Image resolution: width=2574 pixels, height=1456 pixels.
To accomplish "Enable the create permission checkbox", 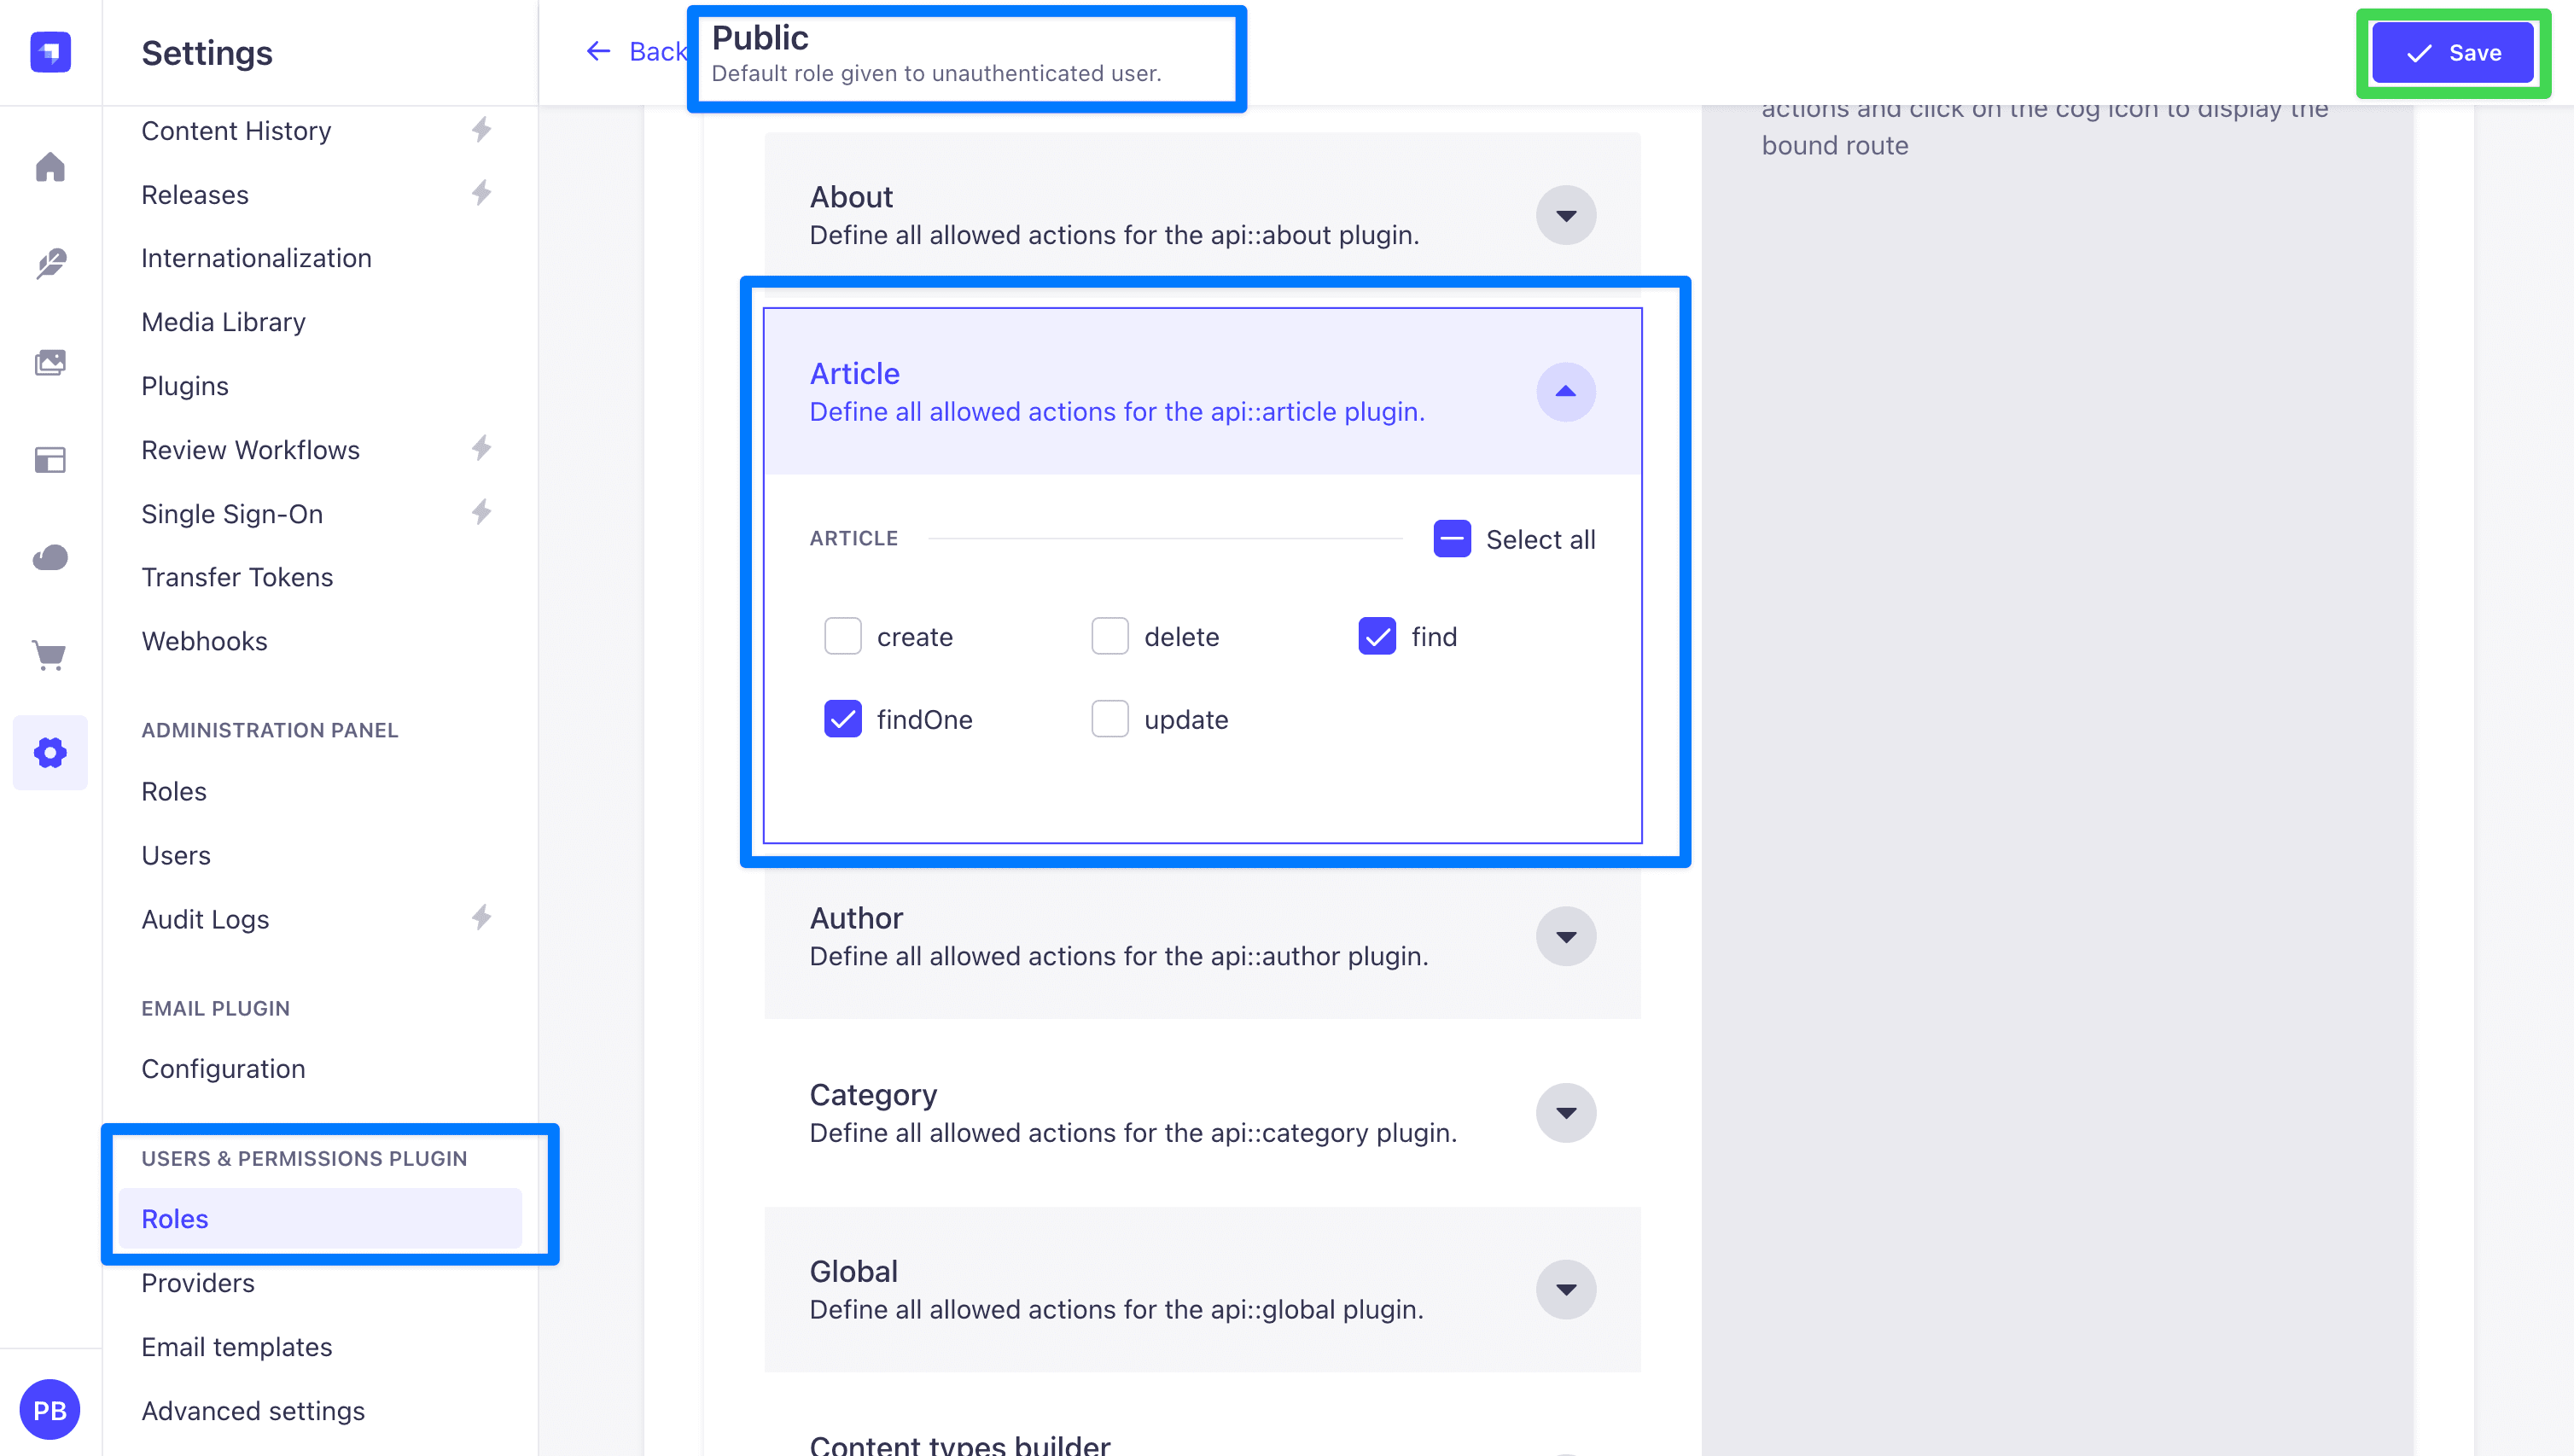I will (x=843, y=636).
